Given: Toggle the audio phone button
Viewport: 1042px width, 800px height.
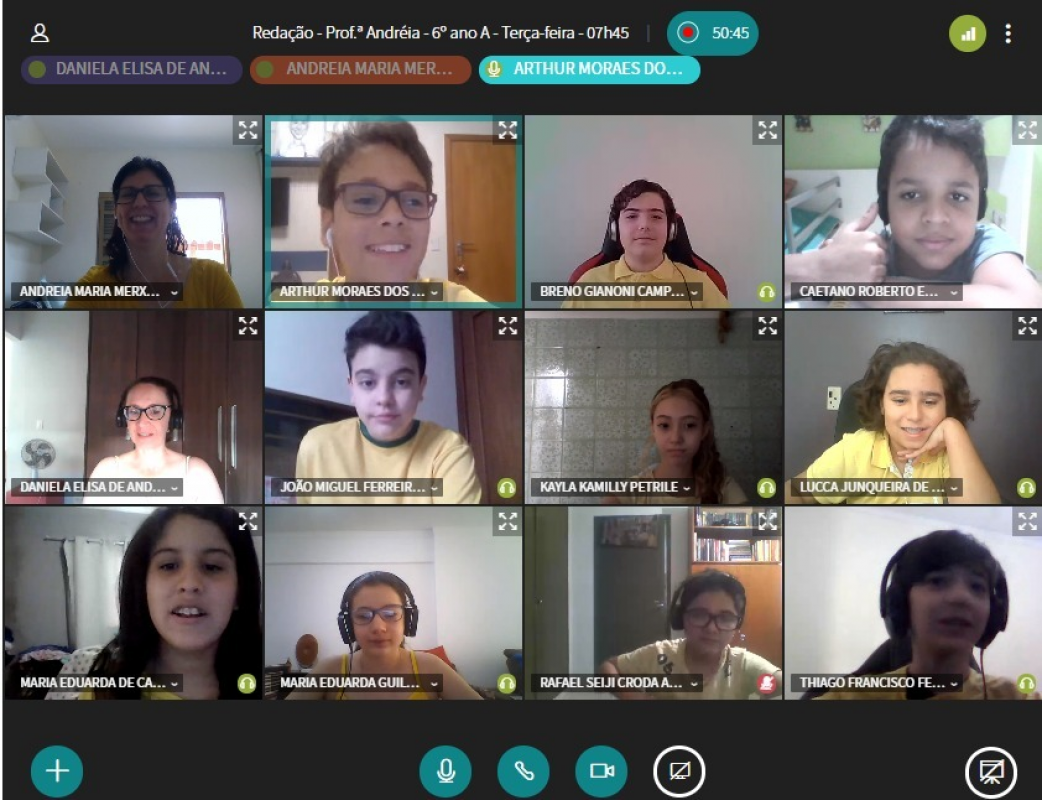Looking at the screenshot, I should point(524,771).
